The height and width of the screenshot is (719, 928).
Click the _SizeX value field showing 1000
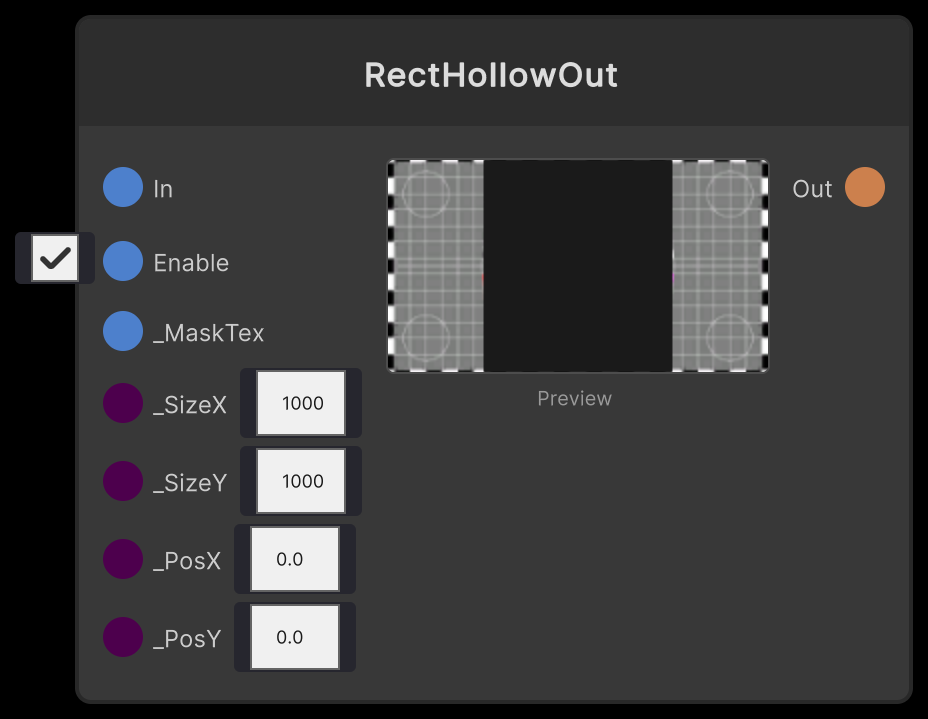300,403
